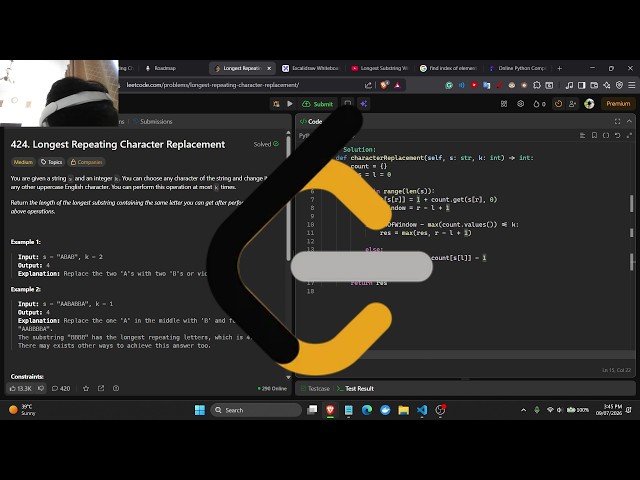Open the Test Result tab

click(x=356, y=389)
